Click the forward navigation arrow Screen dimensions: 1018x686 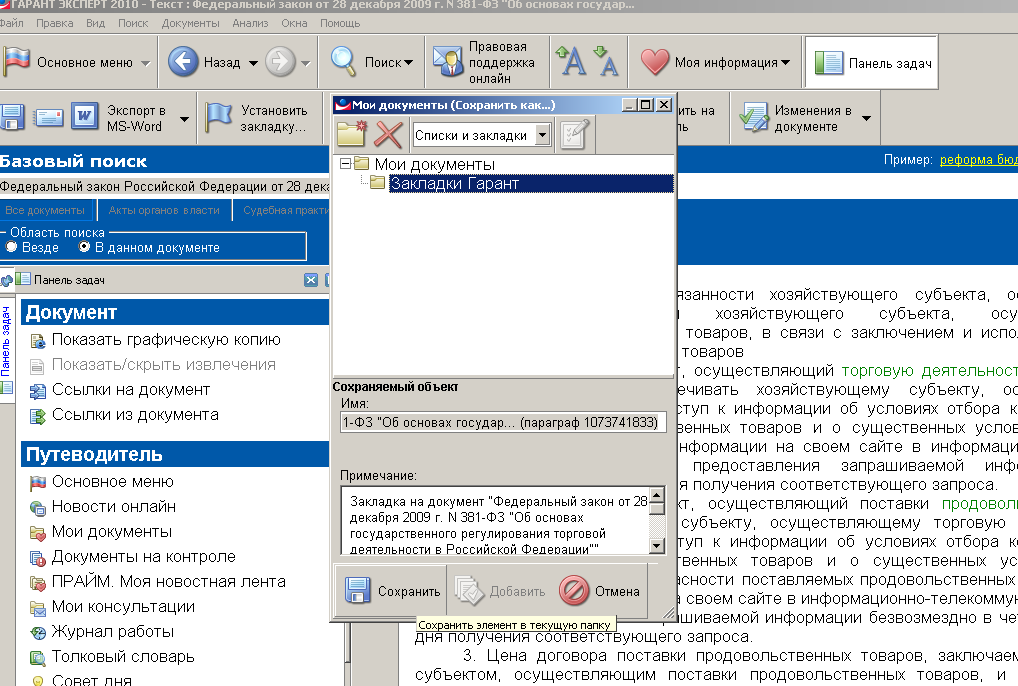(x=280, y=62)
